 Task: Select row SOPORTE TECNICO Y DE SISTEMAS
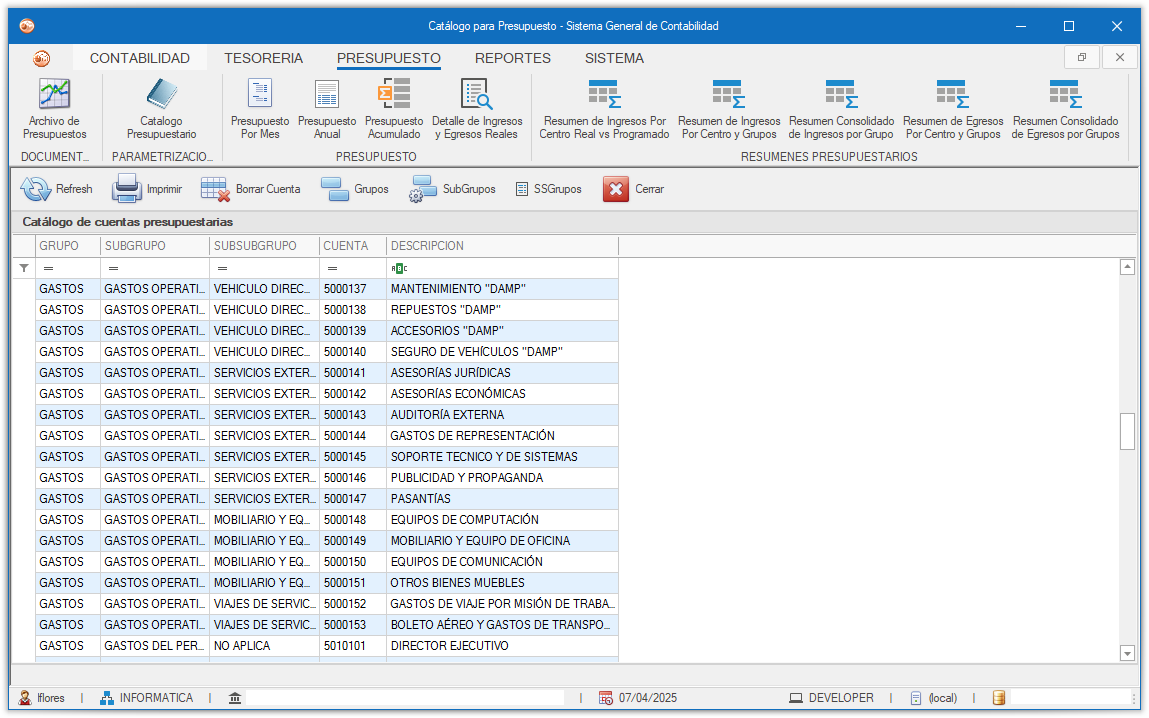click(327, 457)
